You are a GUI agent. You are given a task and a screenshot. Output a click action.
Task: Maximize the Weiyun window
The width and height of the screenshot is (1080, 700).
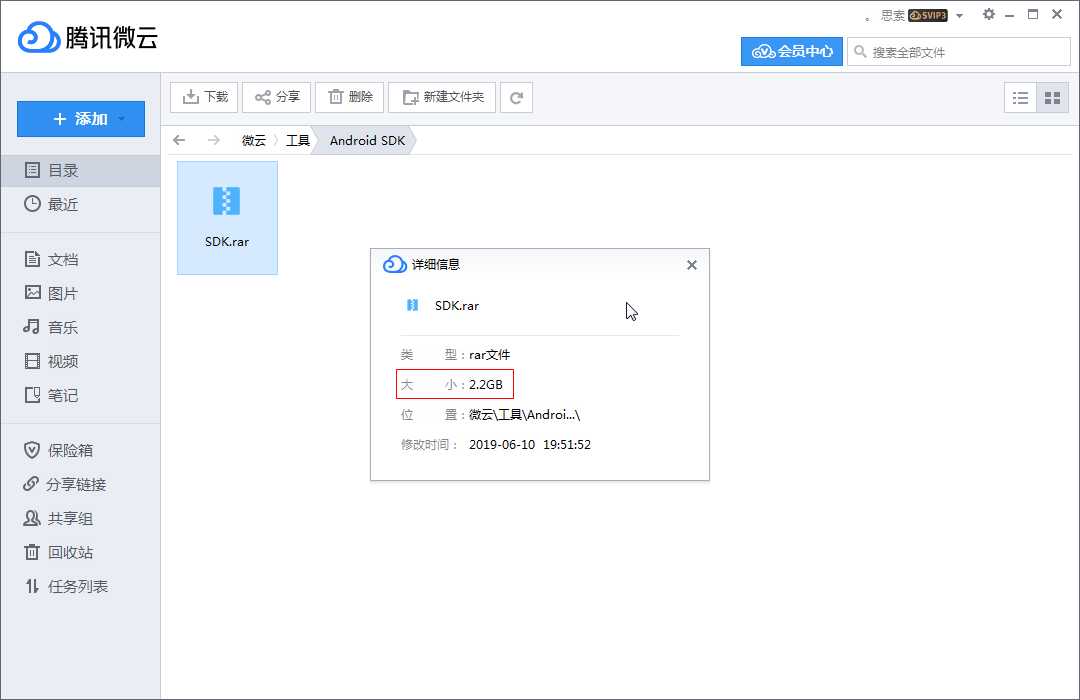[1032, 14]
